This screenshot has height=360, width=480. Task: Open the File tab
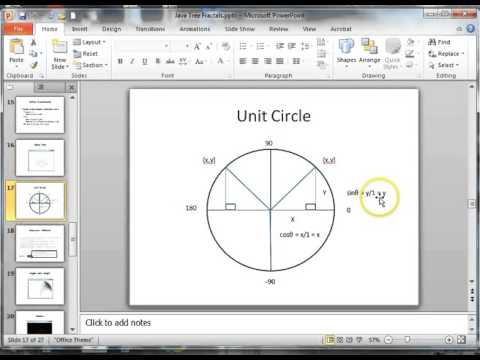pos(18,29)
